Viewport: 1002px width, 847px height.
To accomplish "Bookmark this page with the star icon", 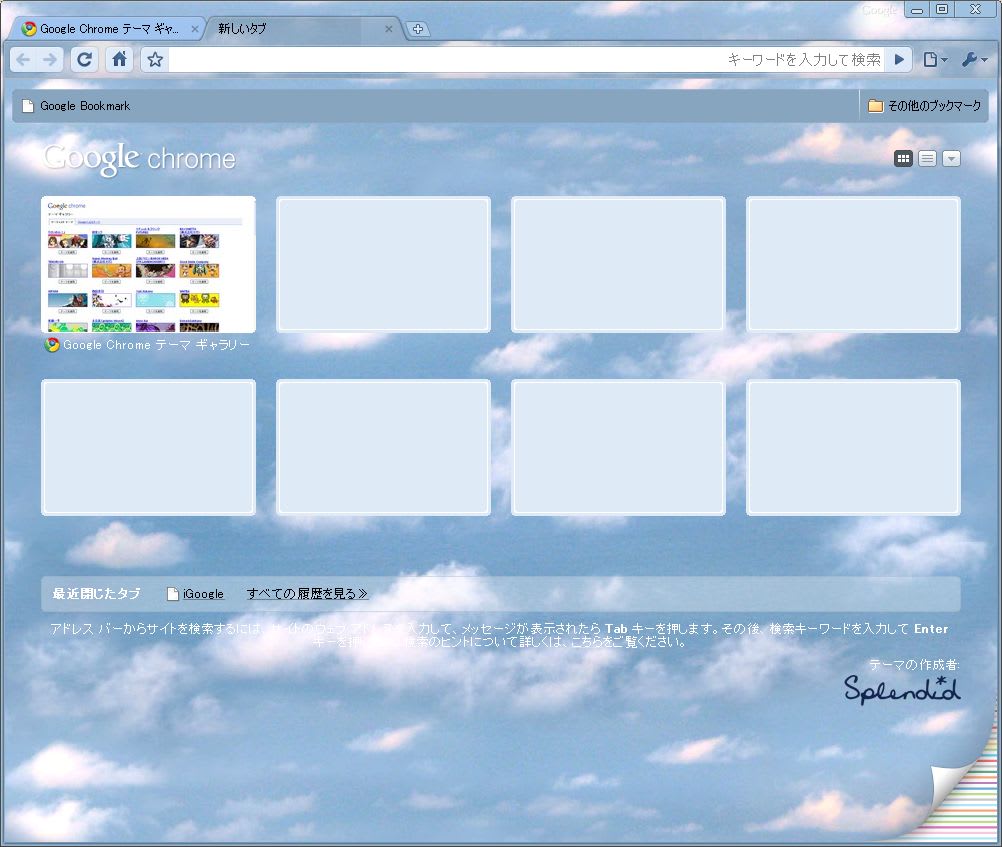I will pos(155,60).
